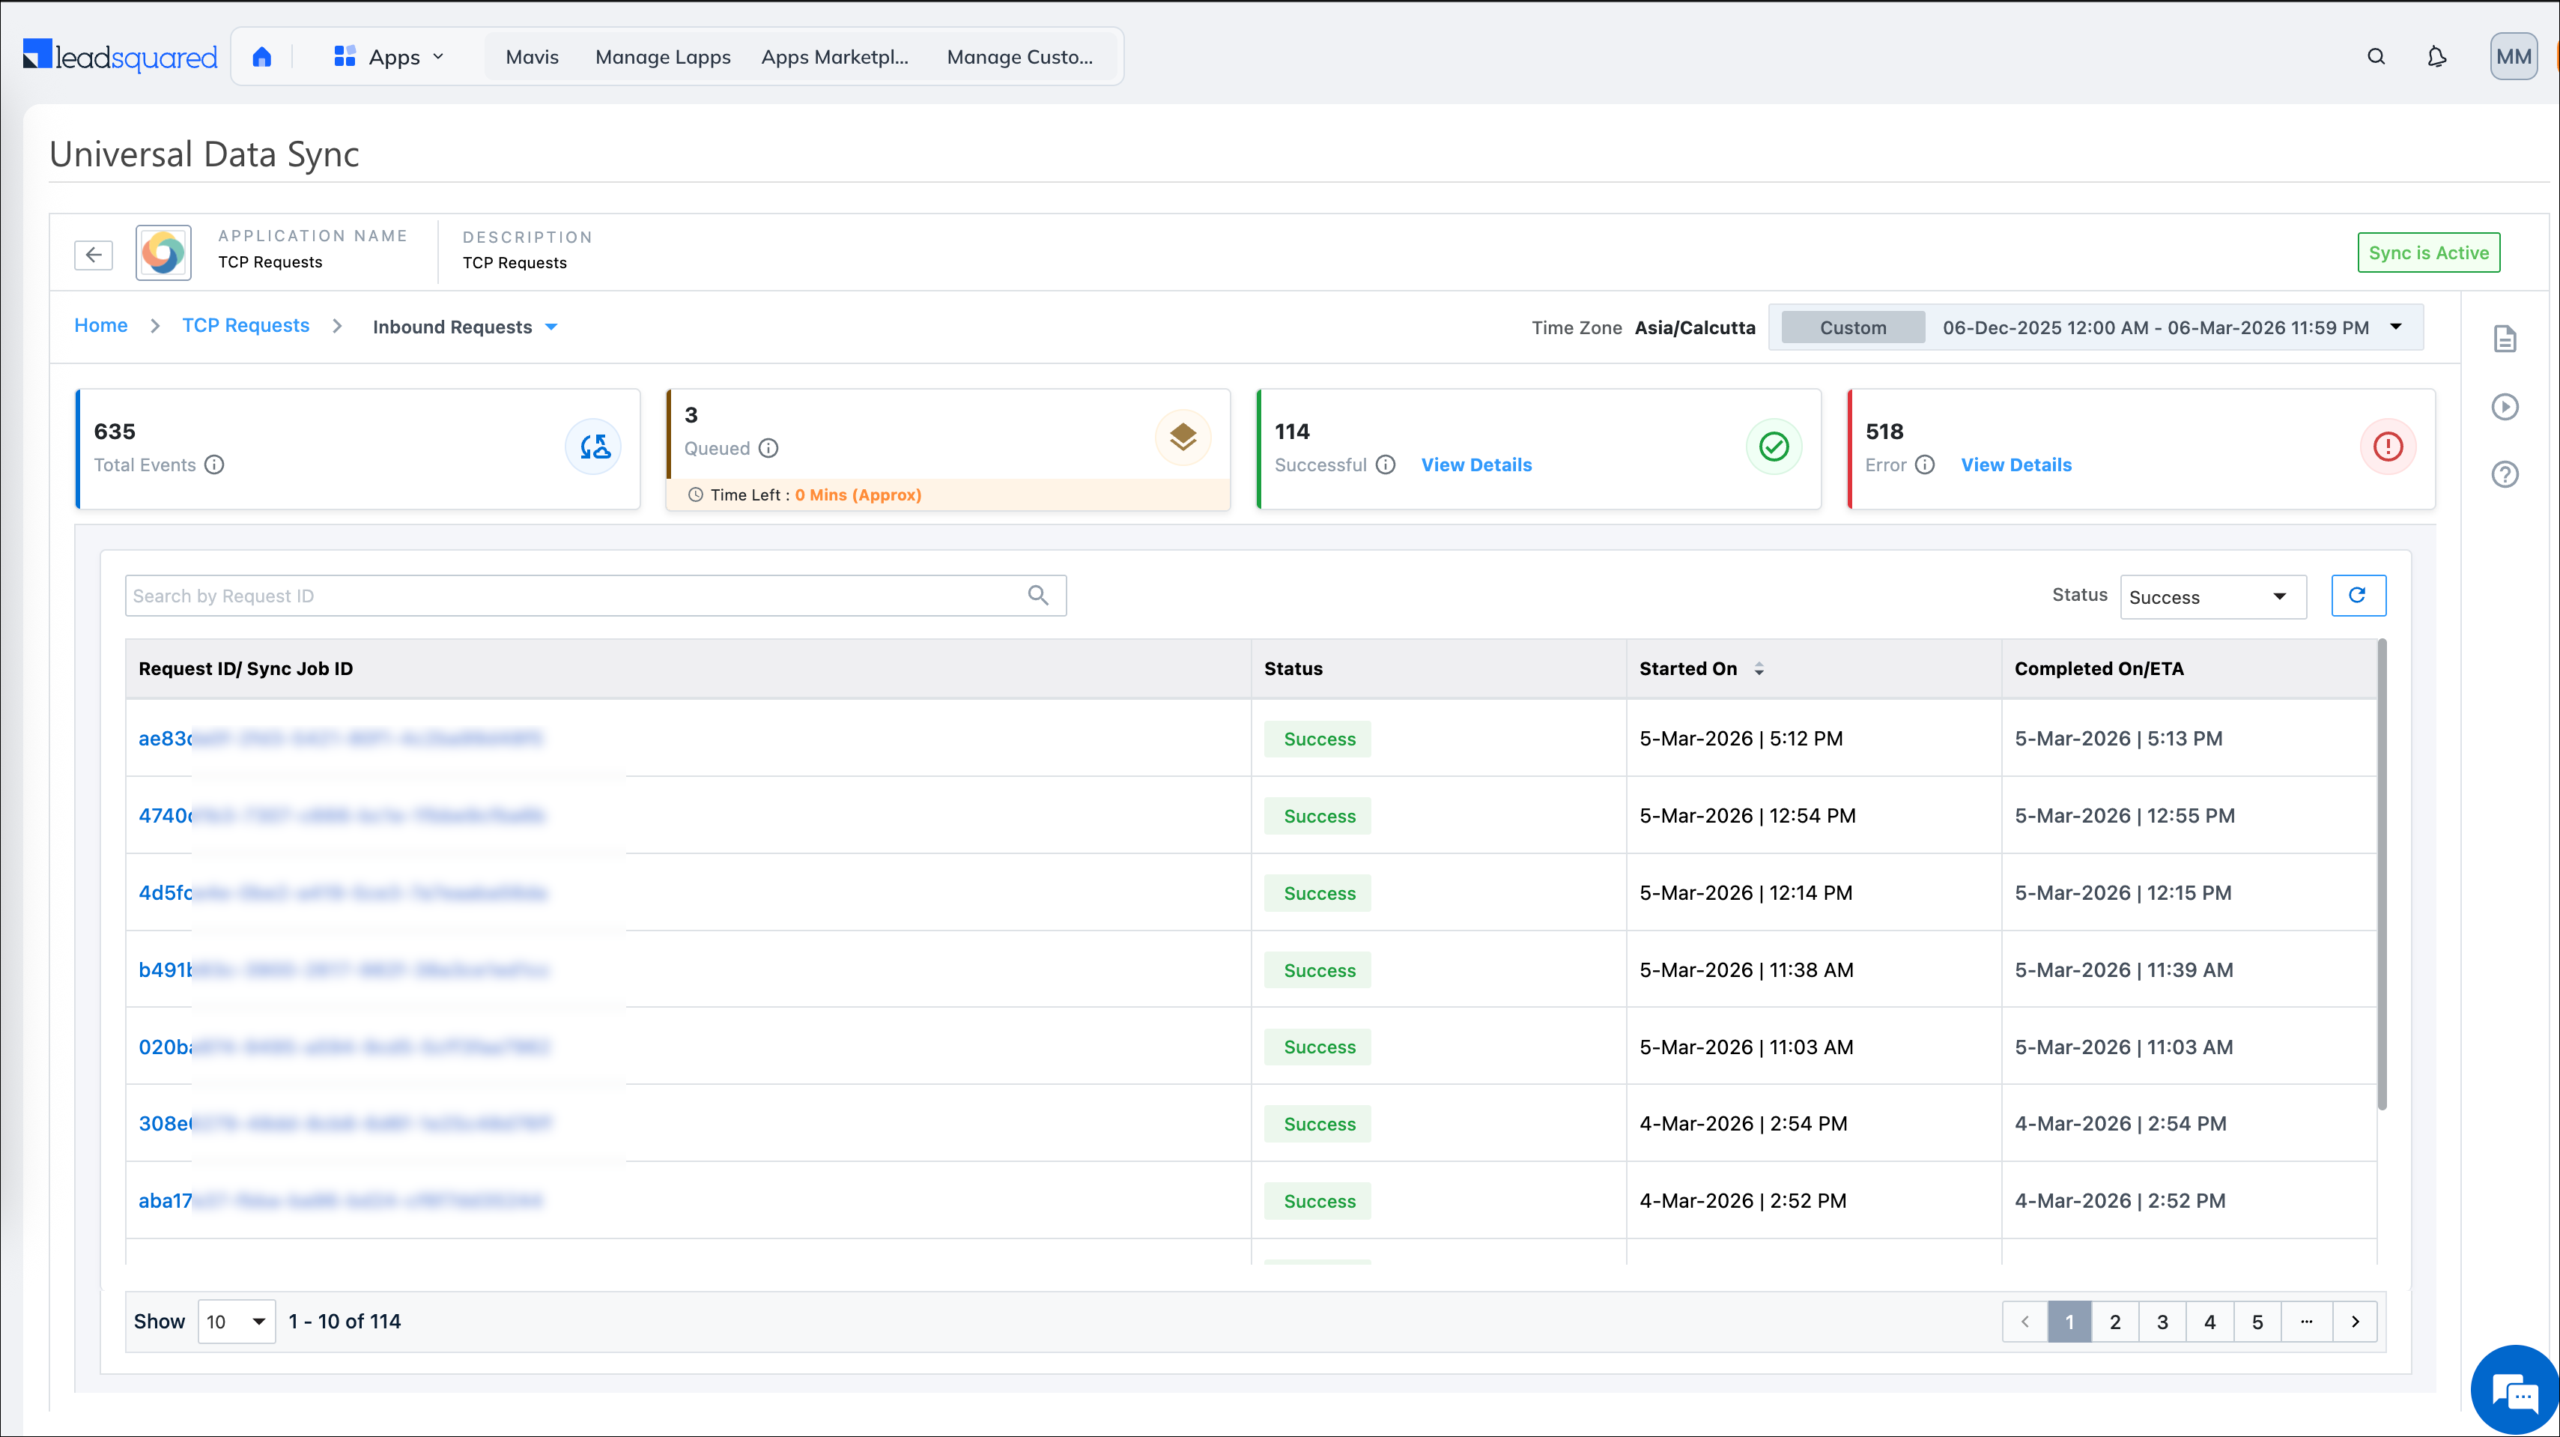Open the help question mark icon
Screen dimensions: 2560x1437
pos(2504,474)
